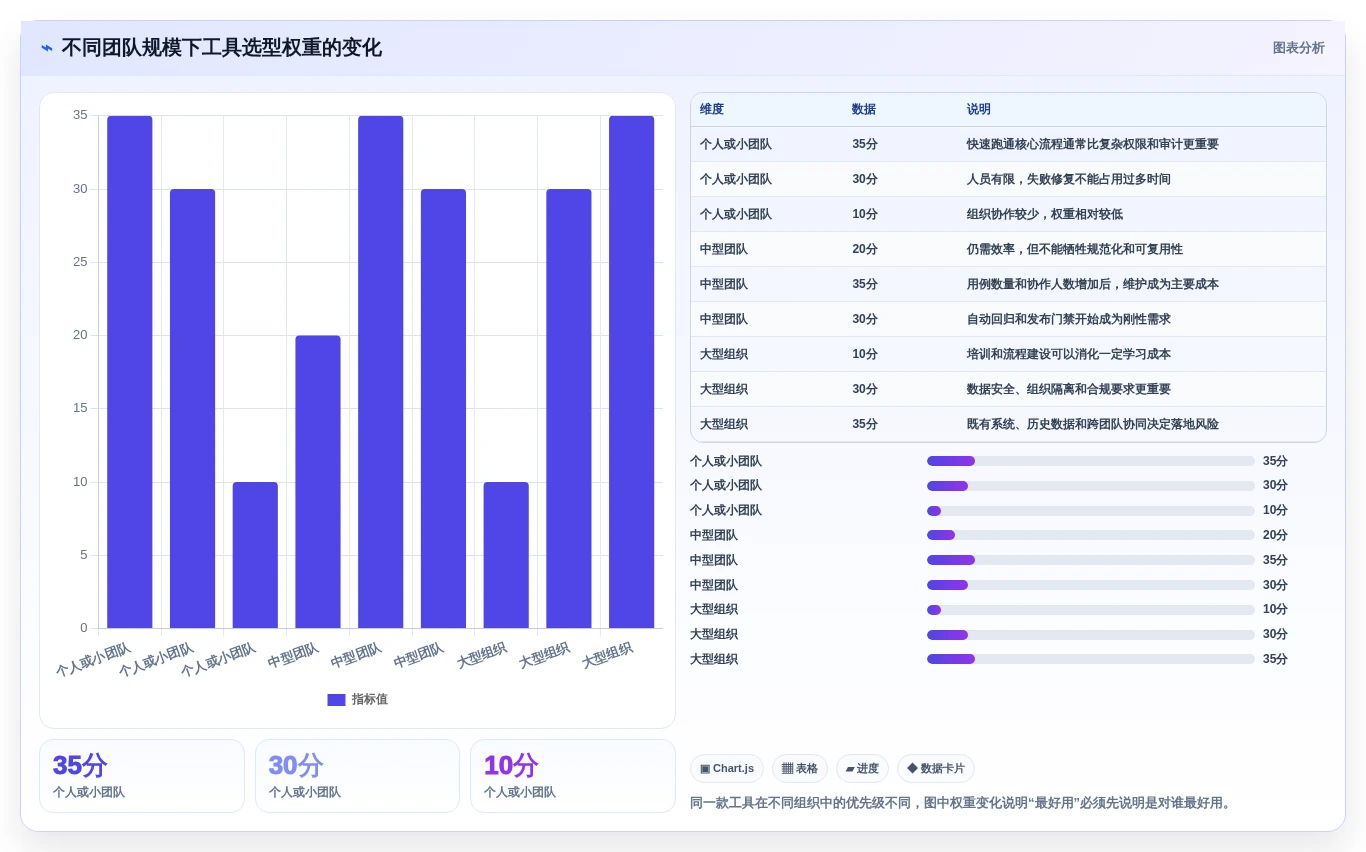Select the row 数据安全、组织隔离和合规要求更重要
The image size is (1366, 852).
pos(1008,389)
